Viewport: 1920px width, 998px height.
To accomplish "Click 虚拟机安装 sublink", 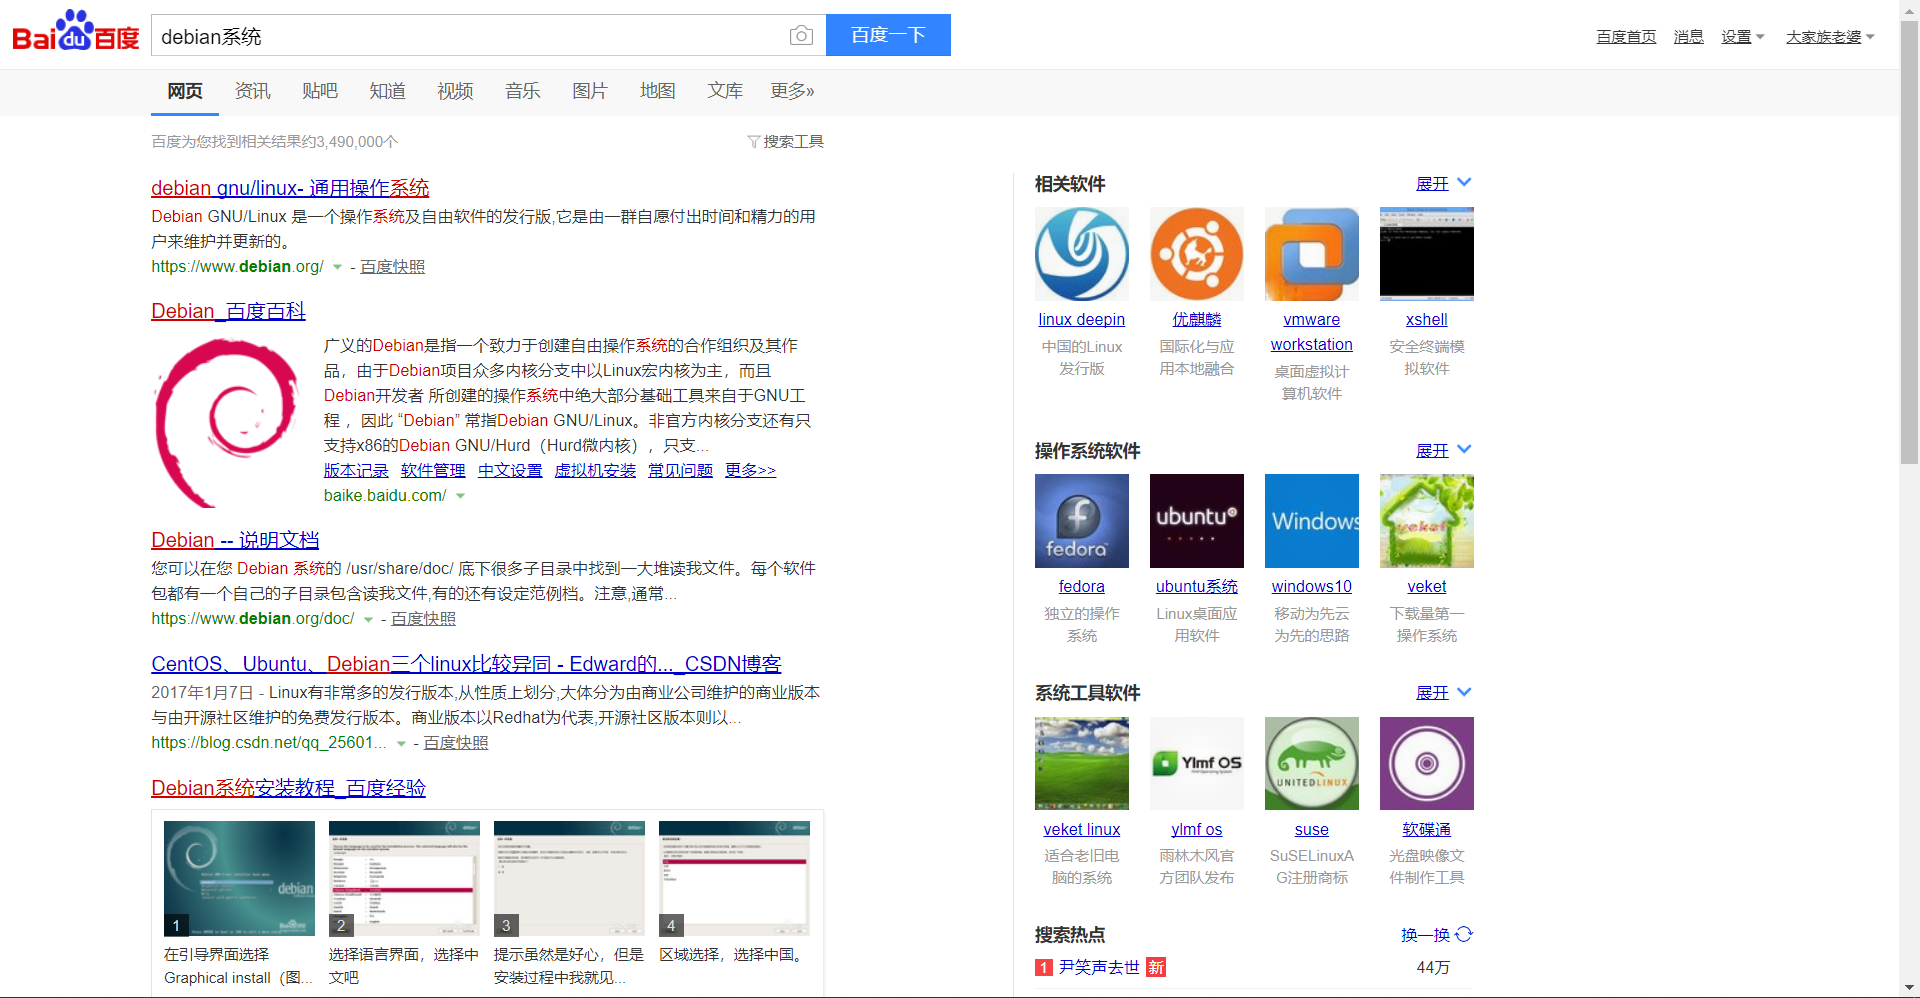I will 595,471.
